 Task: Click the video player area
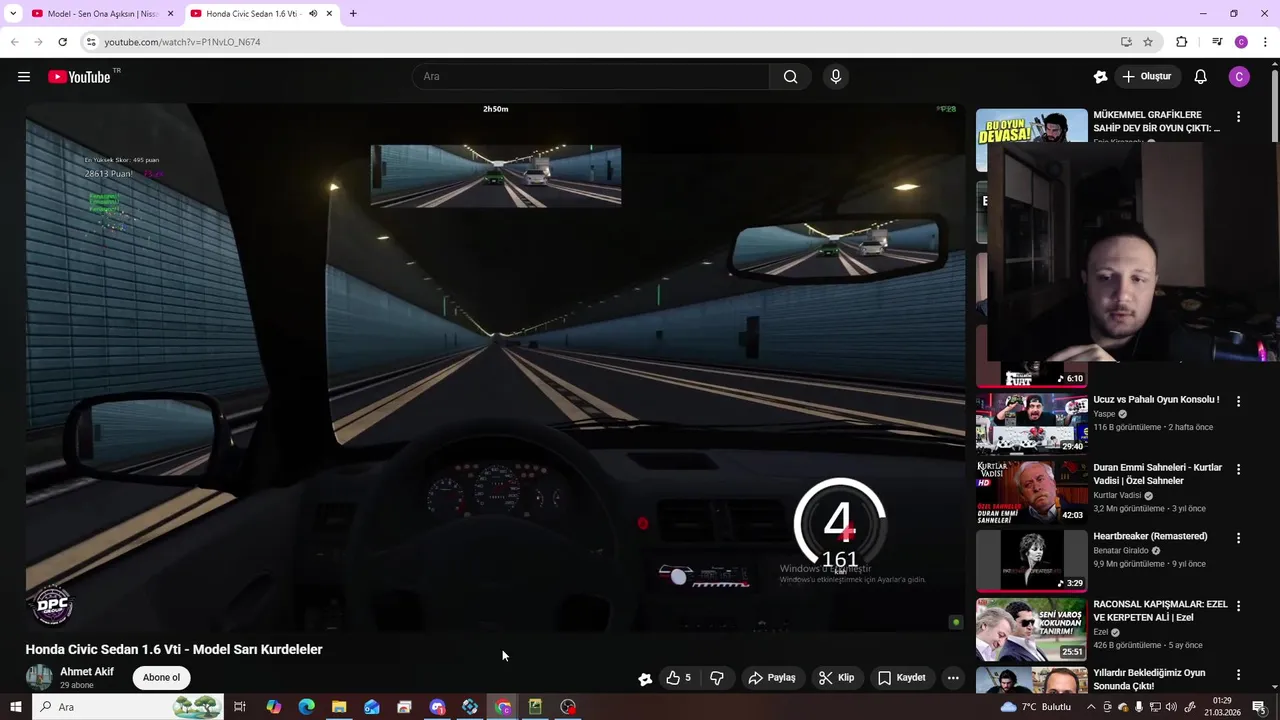coord(495,367)
